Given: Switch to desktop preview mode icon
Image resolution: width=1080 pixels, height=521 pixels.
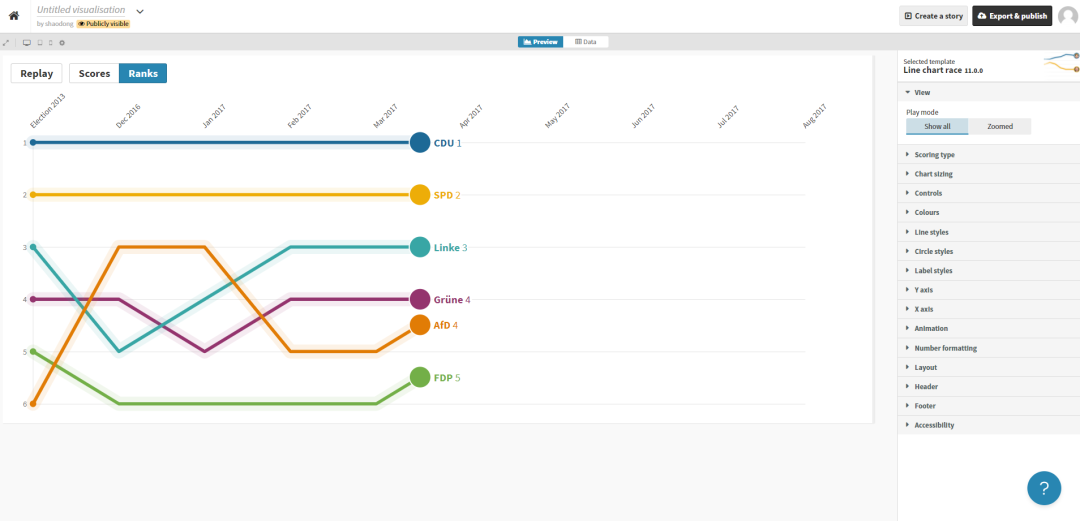Looking at the screenshot, I should click(27, 43).
